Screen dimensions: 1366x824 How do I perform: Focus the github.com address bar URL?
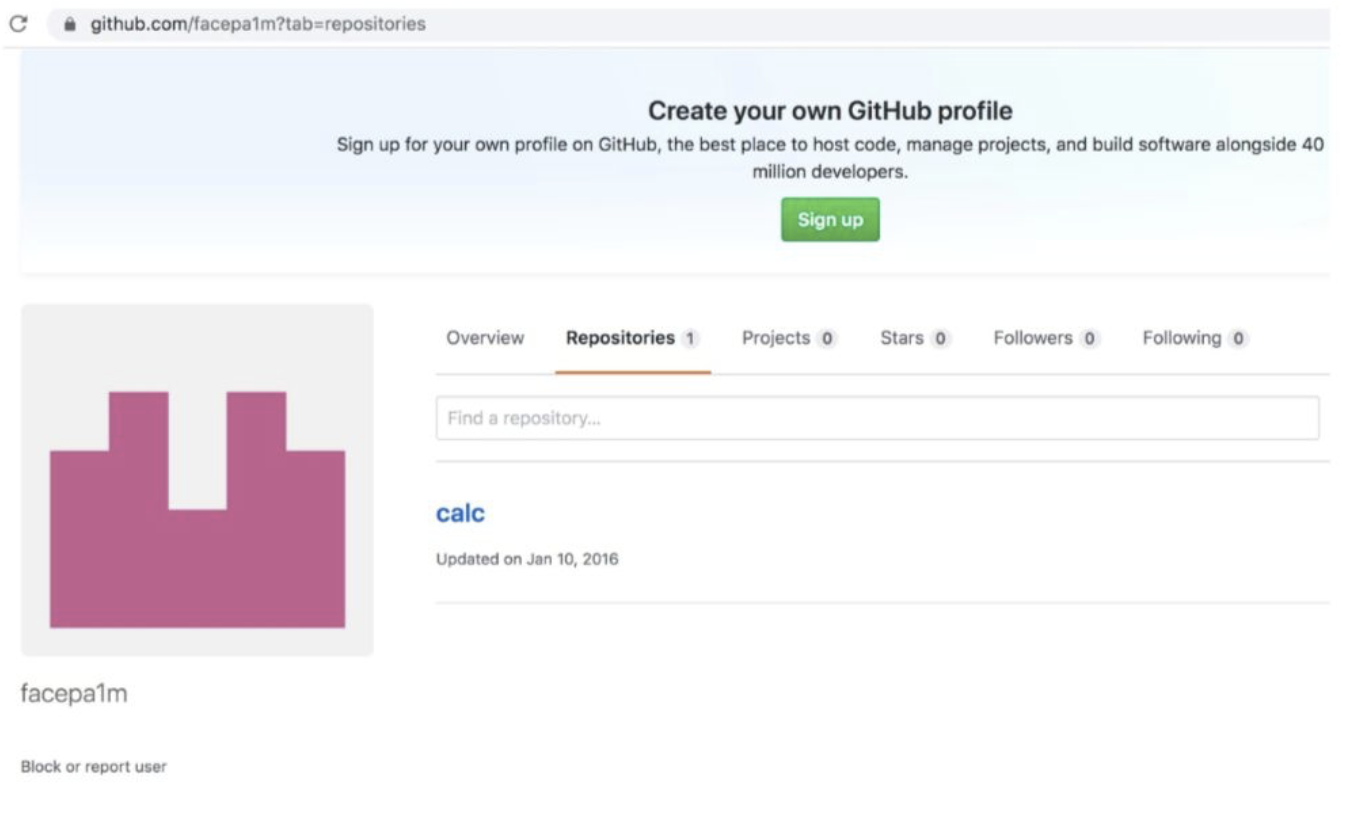[x=258, y=25]
